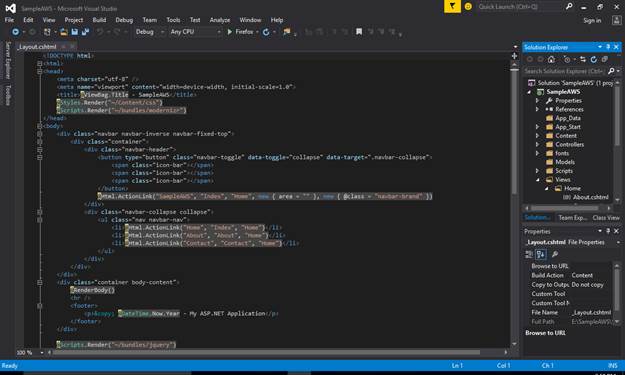Click the Sign in link
The height and width of the screenshot is (375, 625).
592,20
